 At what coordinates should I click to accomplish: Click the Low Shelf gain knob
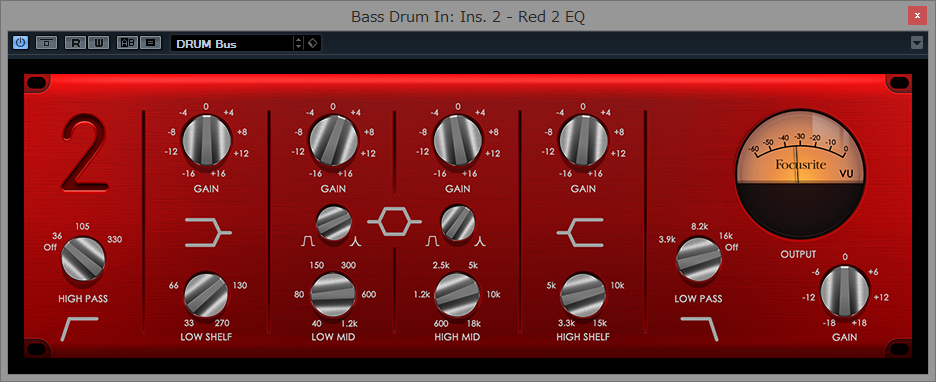click(x=206, y=141)
